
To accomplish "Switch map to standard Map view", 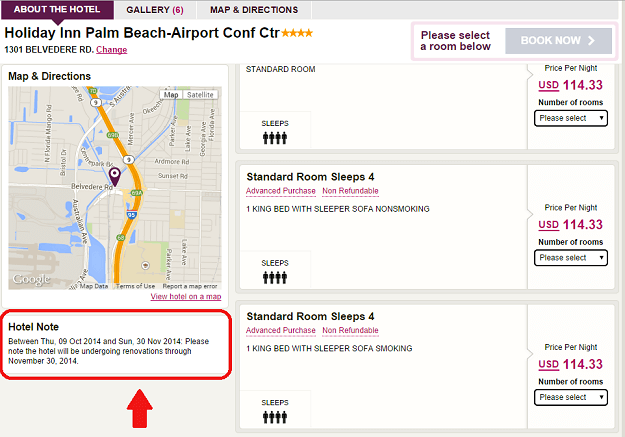I will (x=170, y=95).
